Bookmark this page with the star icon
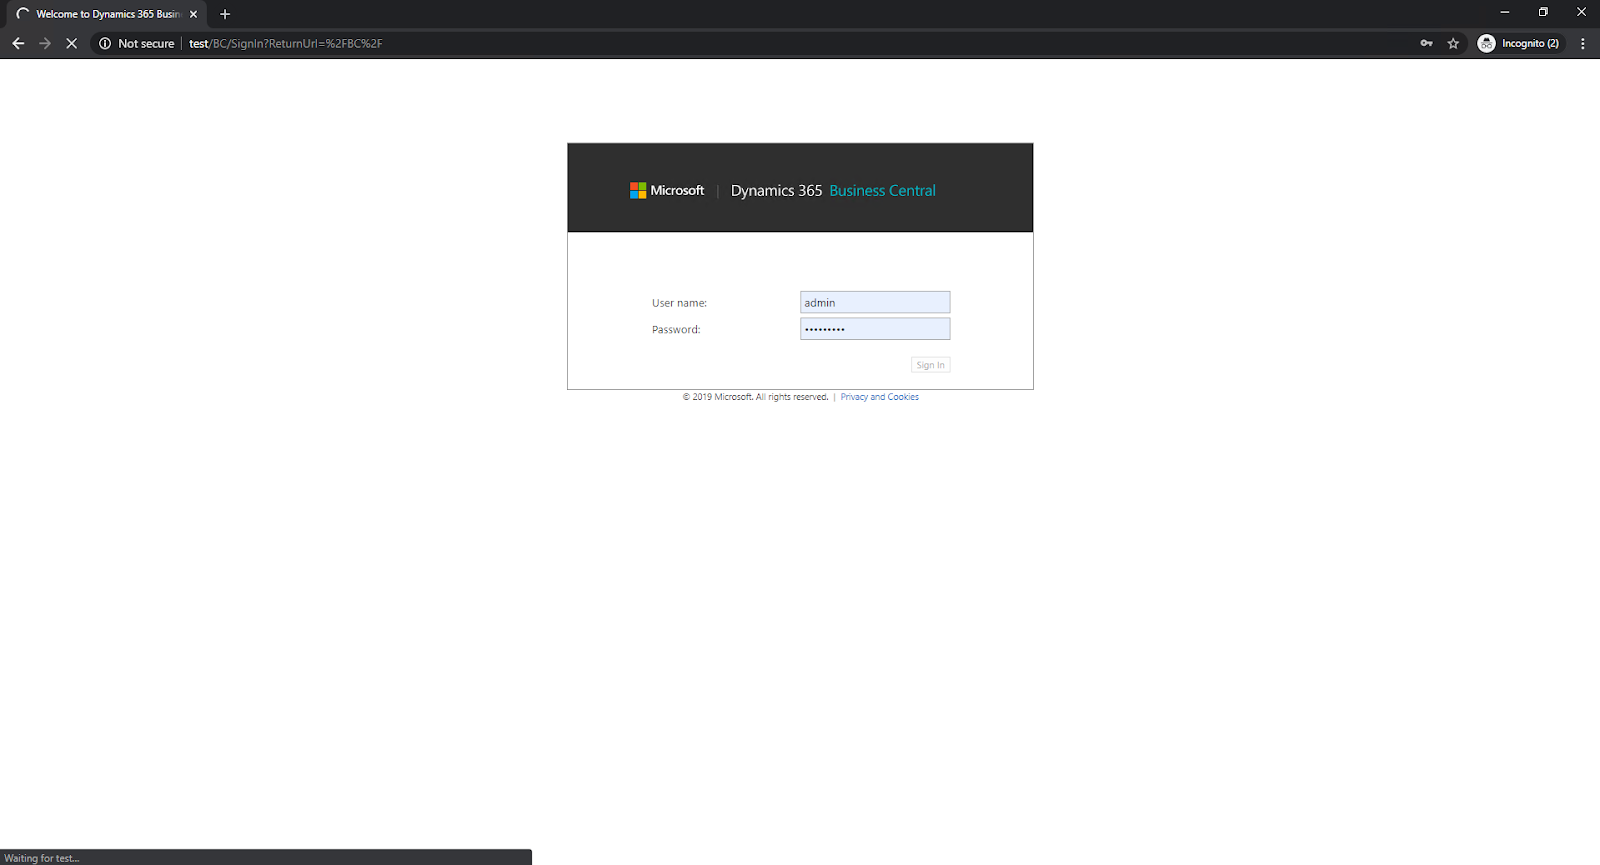The width and height of the screenshot is (1600, 865). tap(1454, 43)
